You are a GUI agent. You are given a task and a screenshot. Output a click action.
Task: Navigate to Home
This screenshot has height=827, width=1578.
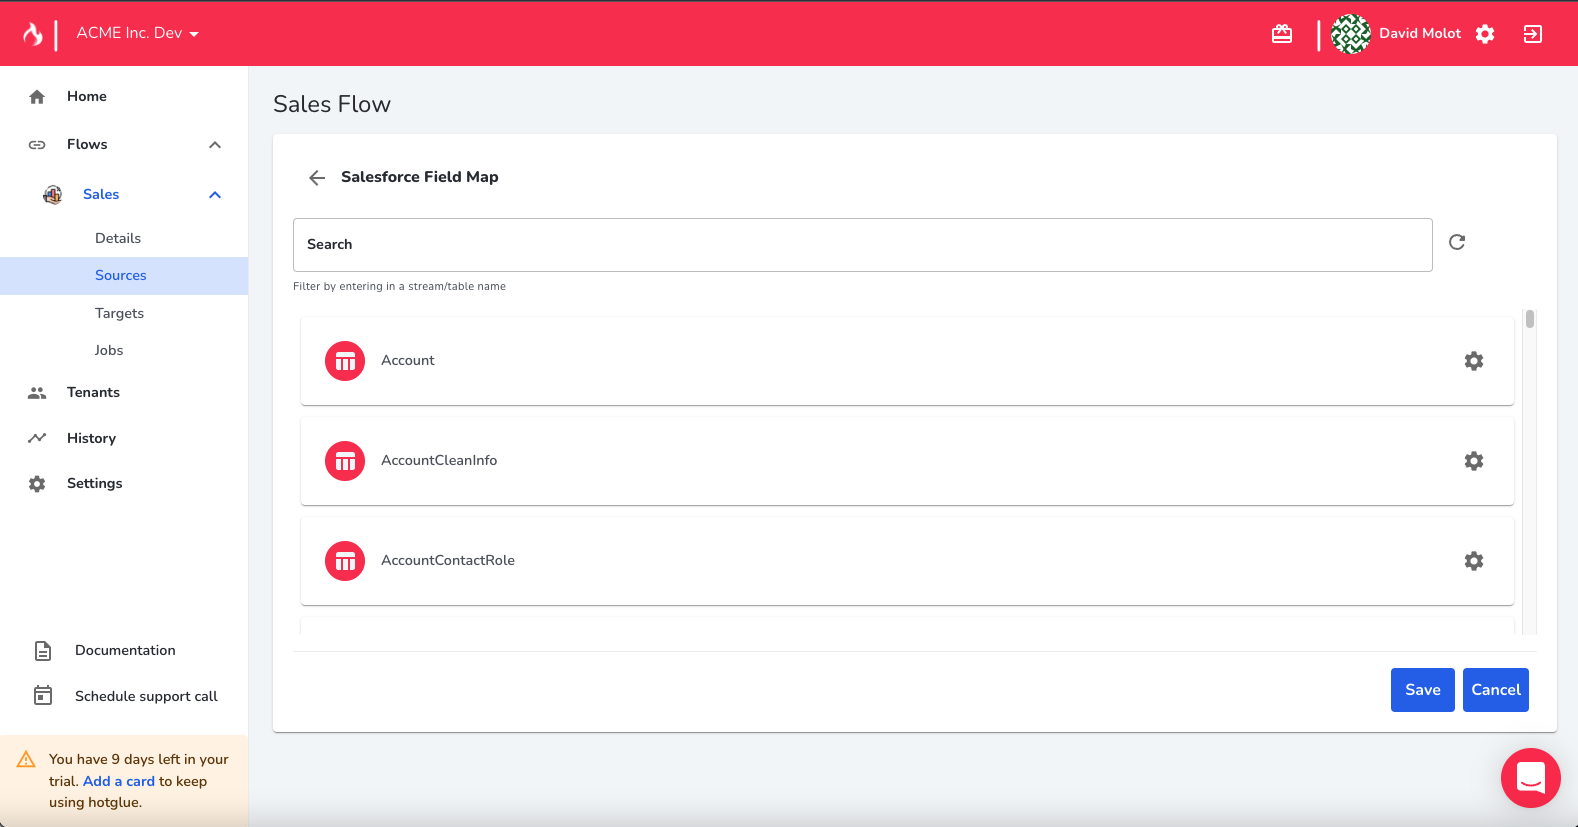pyautogui.click(x=87, y=97)
